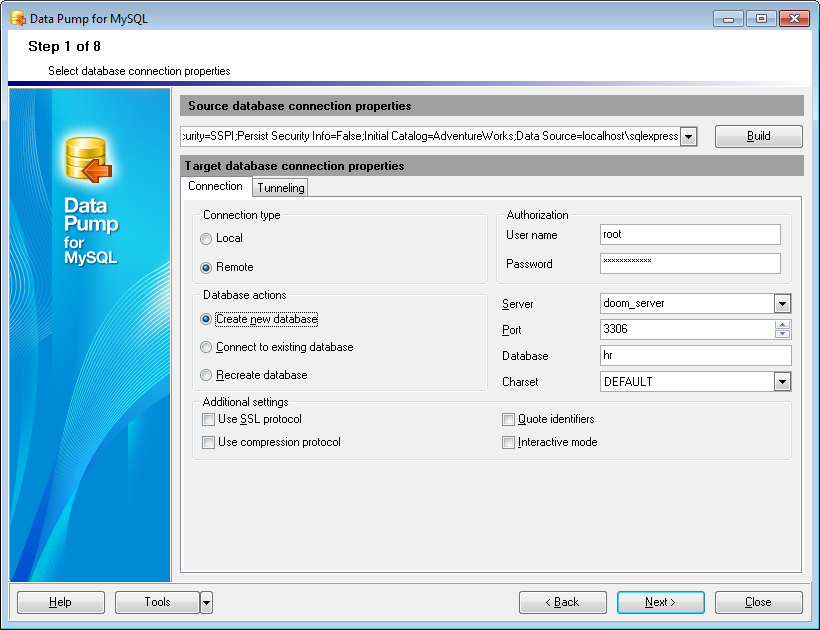Click the Tools button

157,602
